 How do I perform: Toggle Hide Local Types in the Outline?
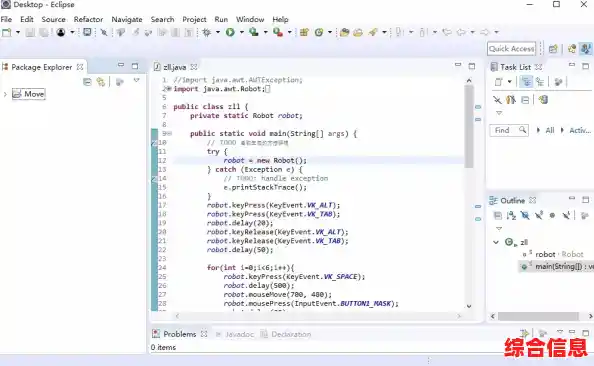[x=566, y=215]
